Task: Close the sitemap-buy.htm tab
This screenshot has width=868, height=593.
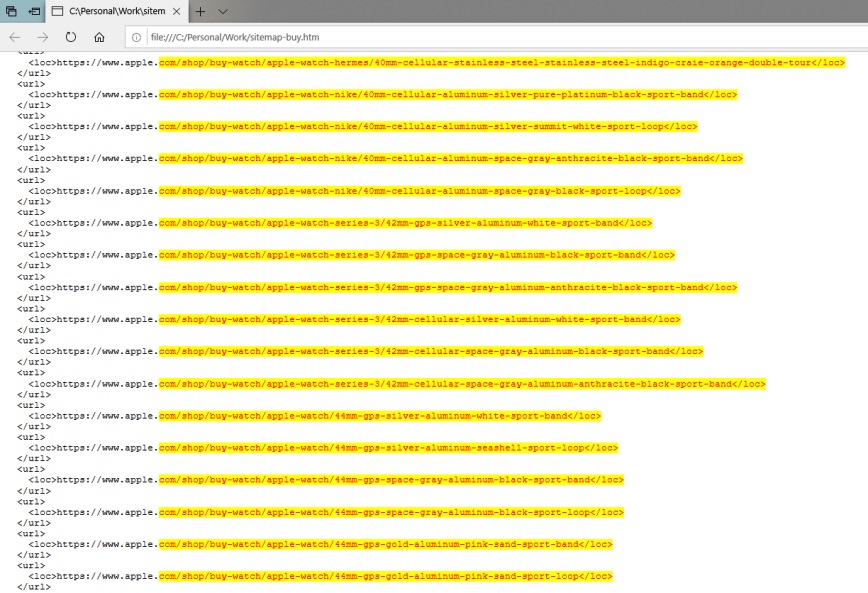Action: pyautogui.click(x=176, y=11)
